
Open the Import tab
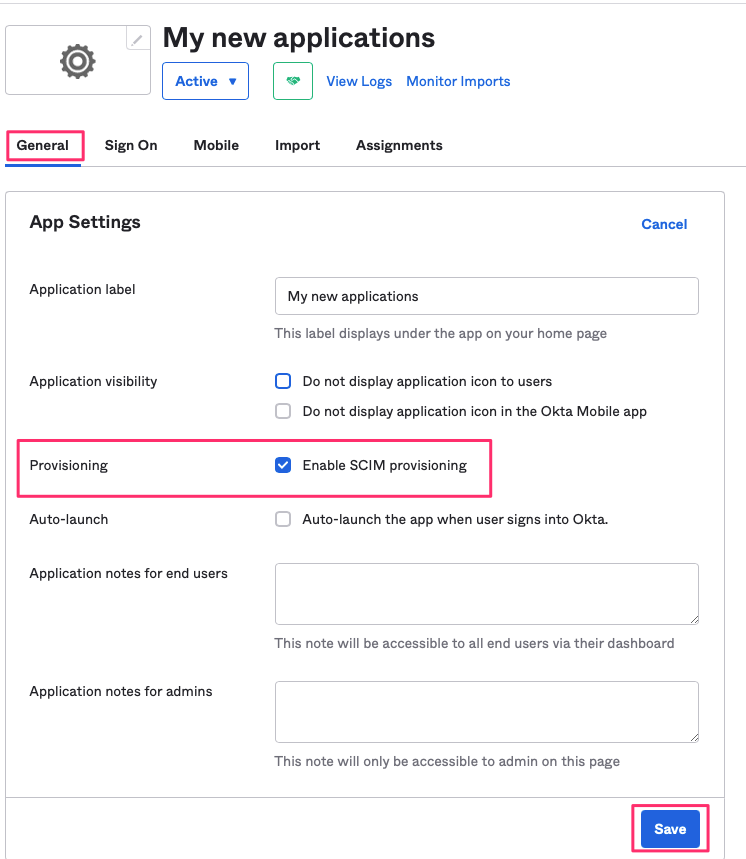point(297,145)
